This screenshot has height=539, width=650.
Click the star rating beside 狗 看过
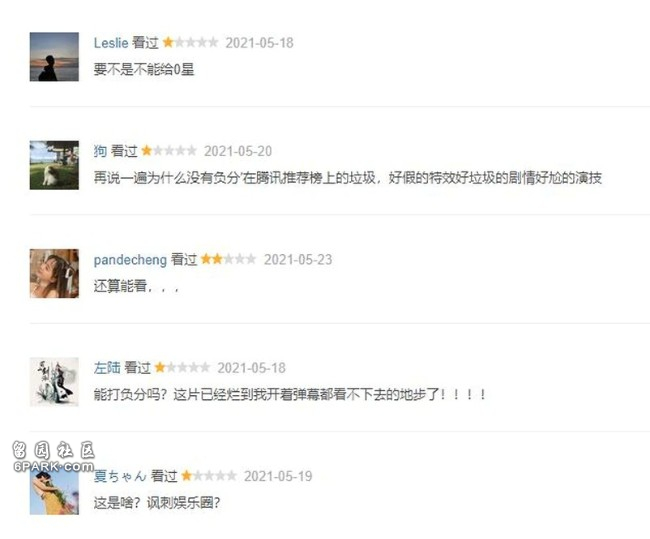coord(169,151)
